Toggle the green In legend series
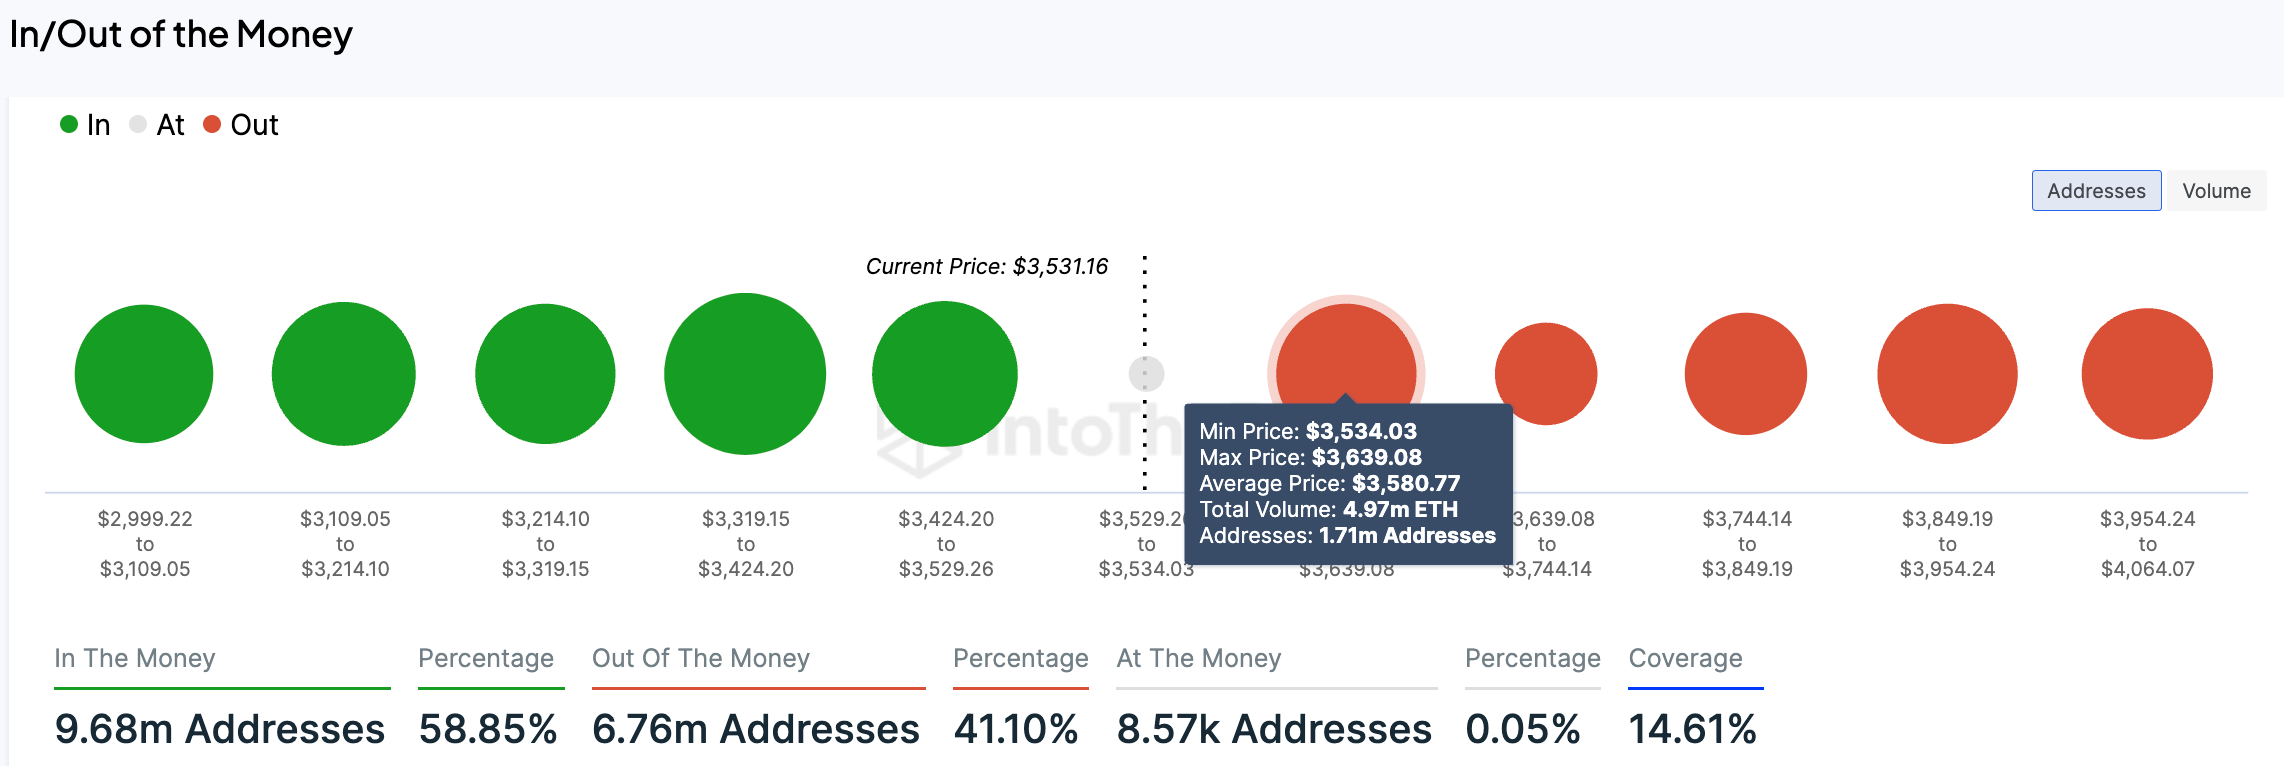 [x=86, y=125]
